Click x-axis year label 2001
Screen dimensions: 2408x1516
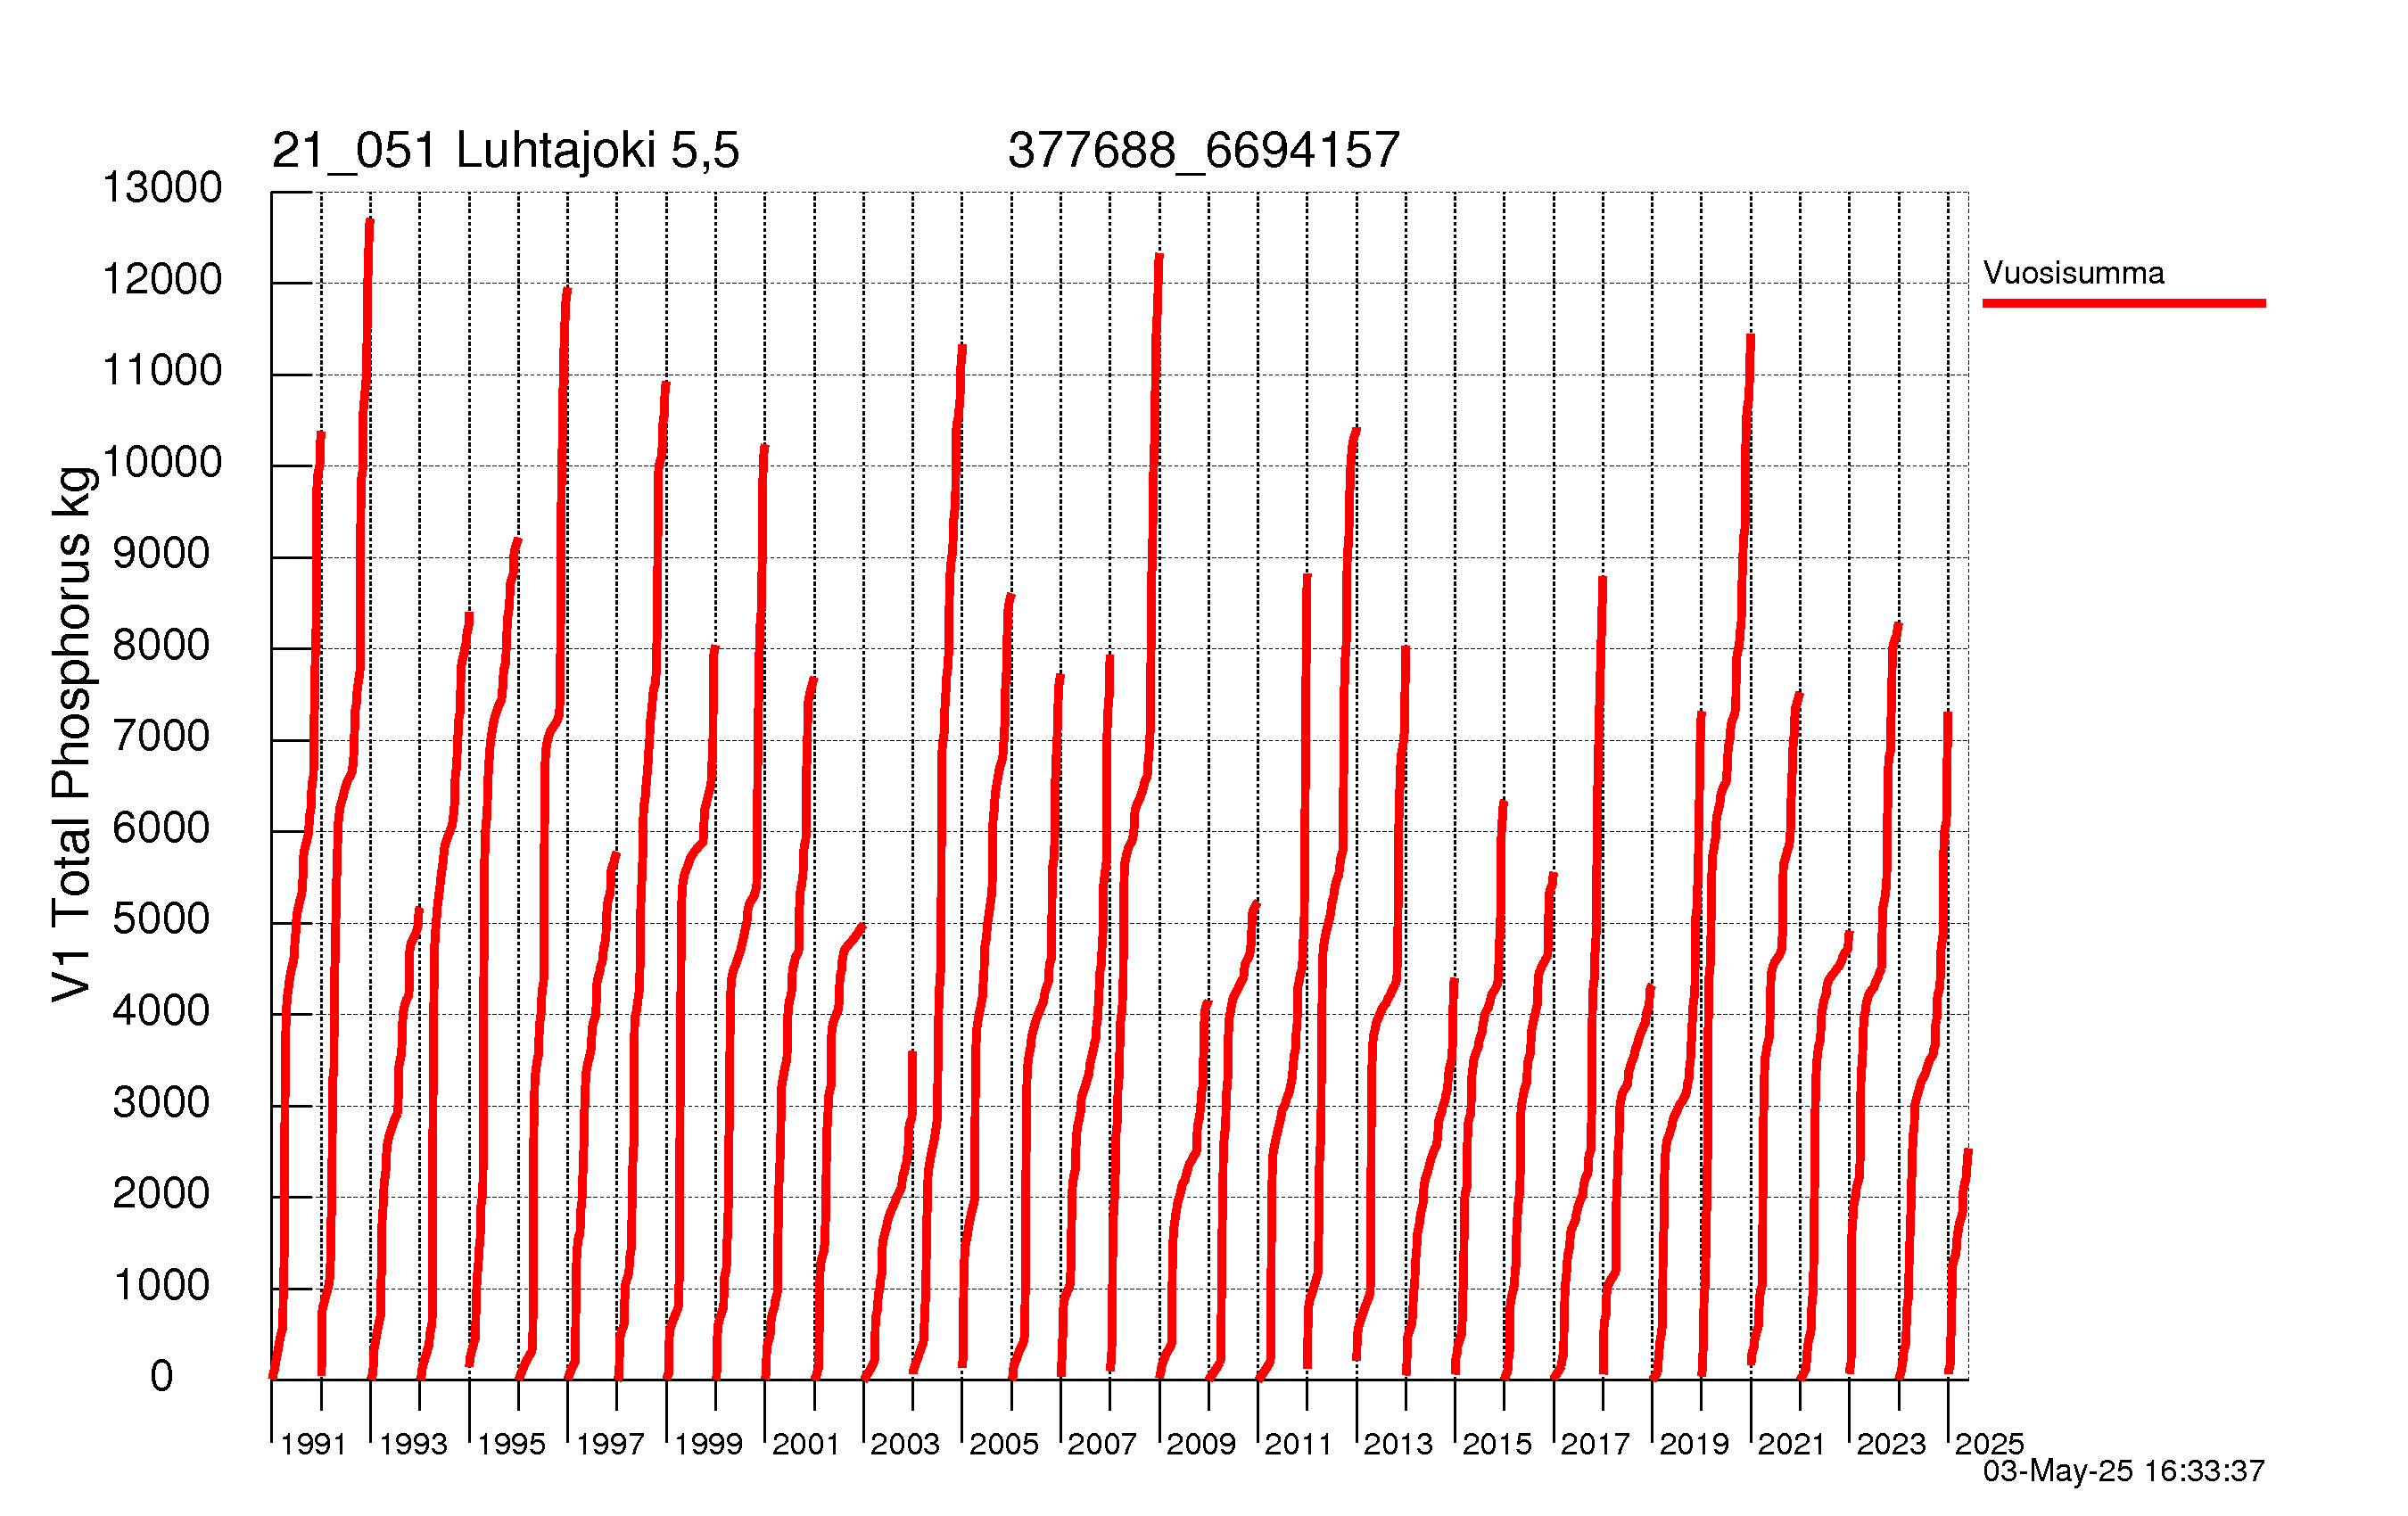pos(806,1444)
